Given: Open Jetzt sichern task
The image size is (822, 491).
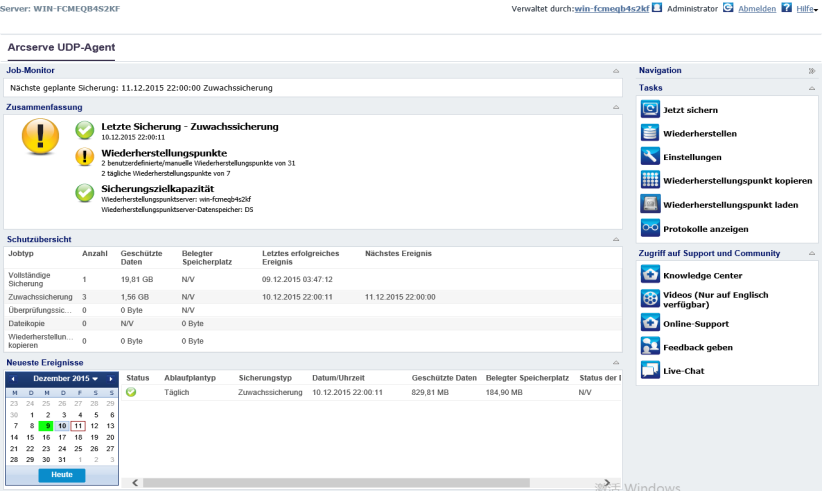Looking at the screenshot, I should point(690,110).
